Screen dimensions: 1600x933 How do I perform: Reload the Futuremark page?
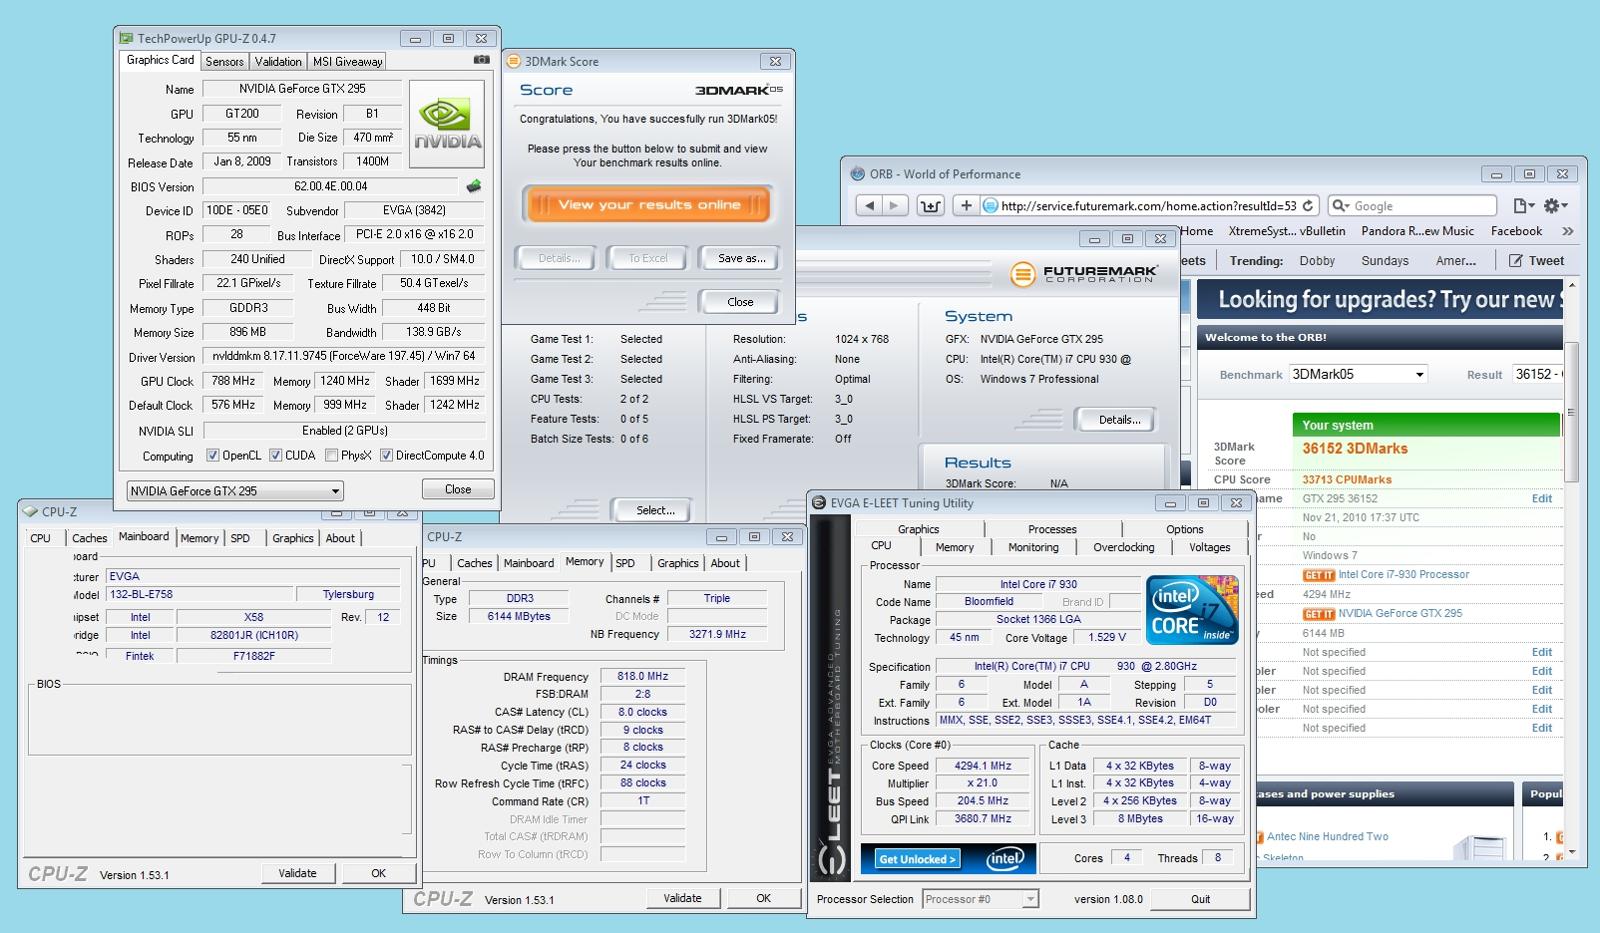(x=1307, y=206)
